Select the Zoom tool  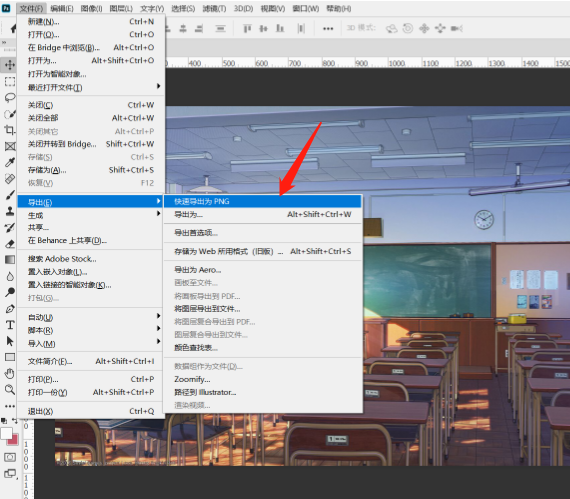tap(9, 390)
